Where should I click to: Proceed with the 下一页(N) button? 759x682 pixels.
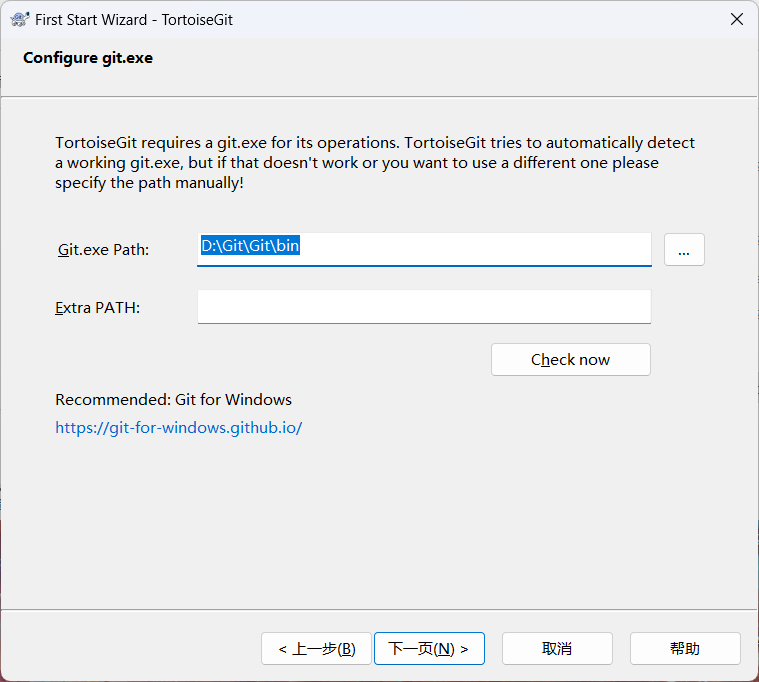pos(429,649)
